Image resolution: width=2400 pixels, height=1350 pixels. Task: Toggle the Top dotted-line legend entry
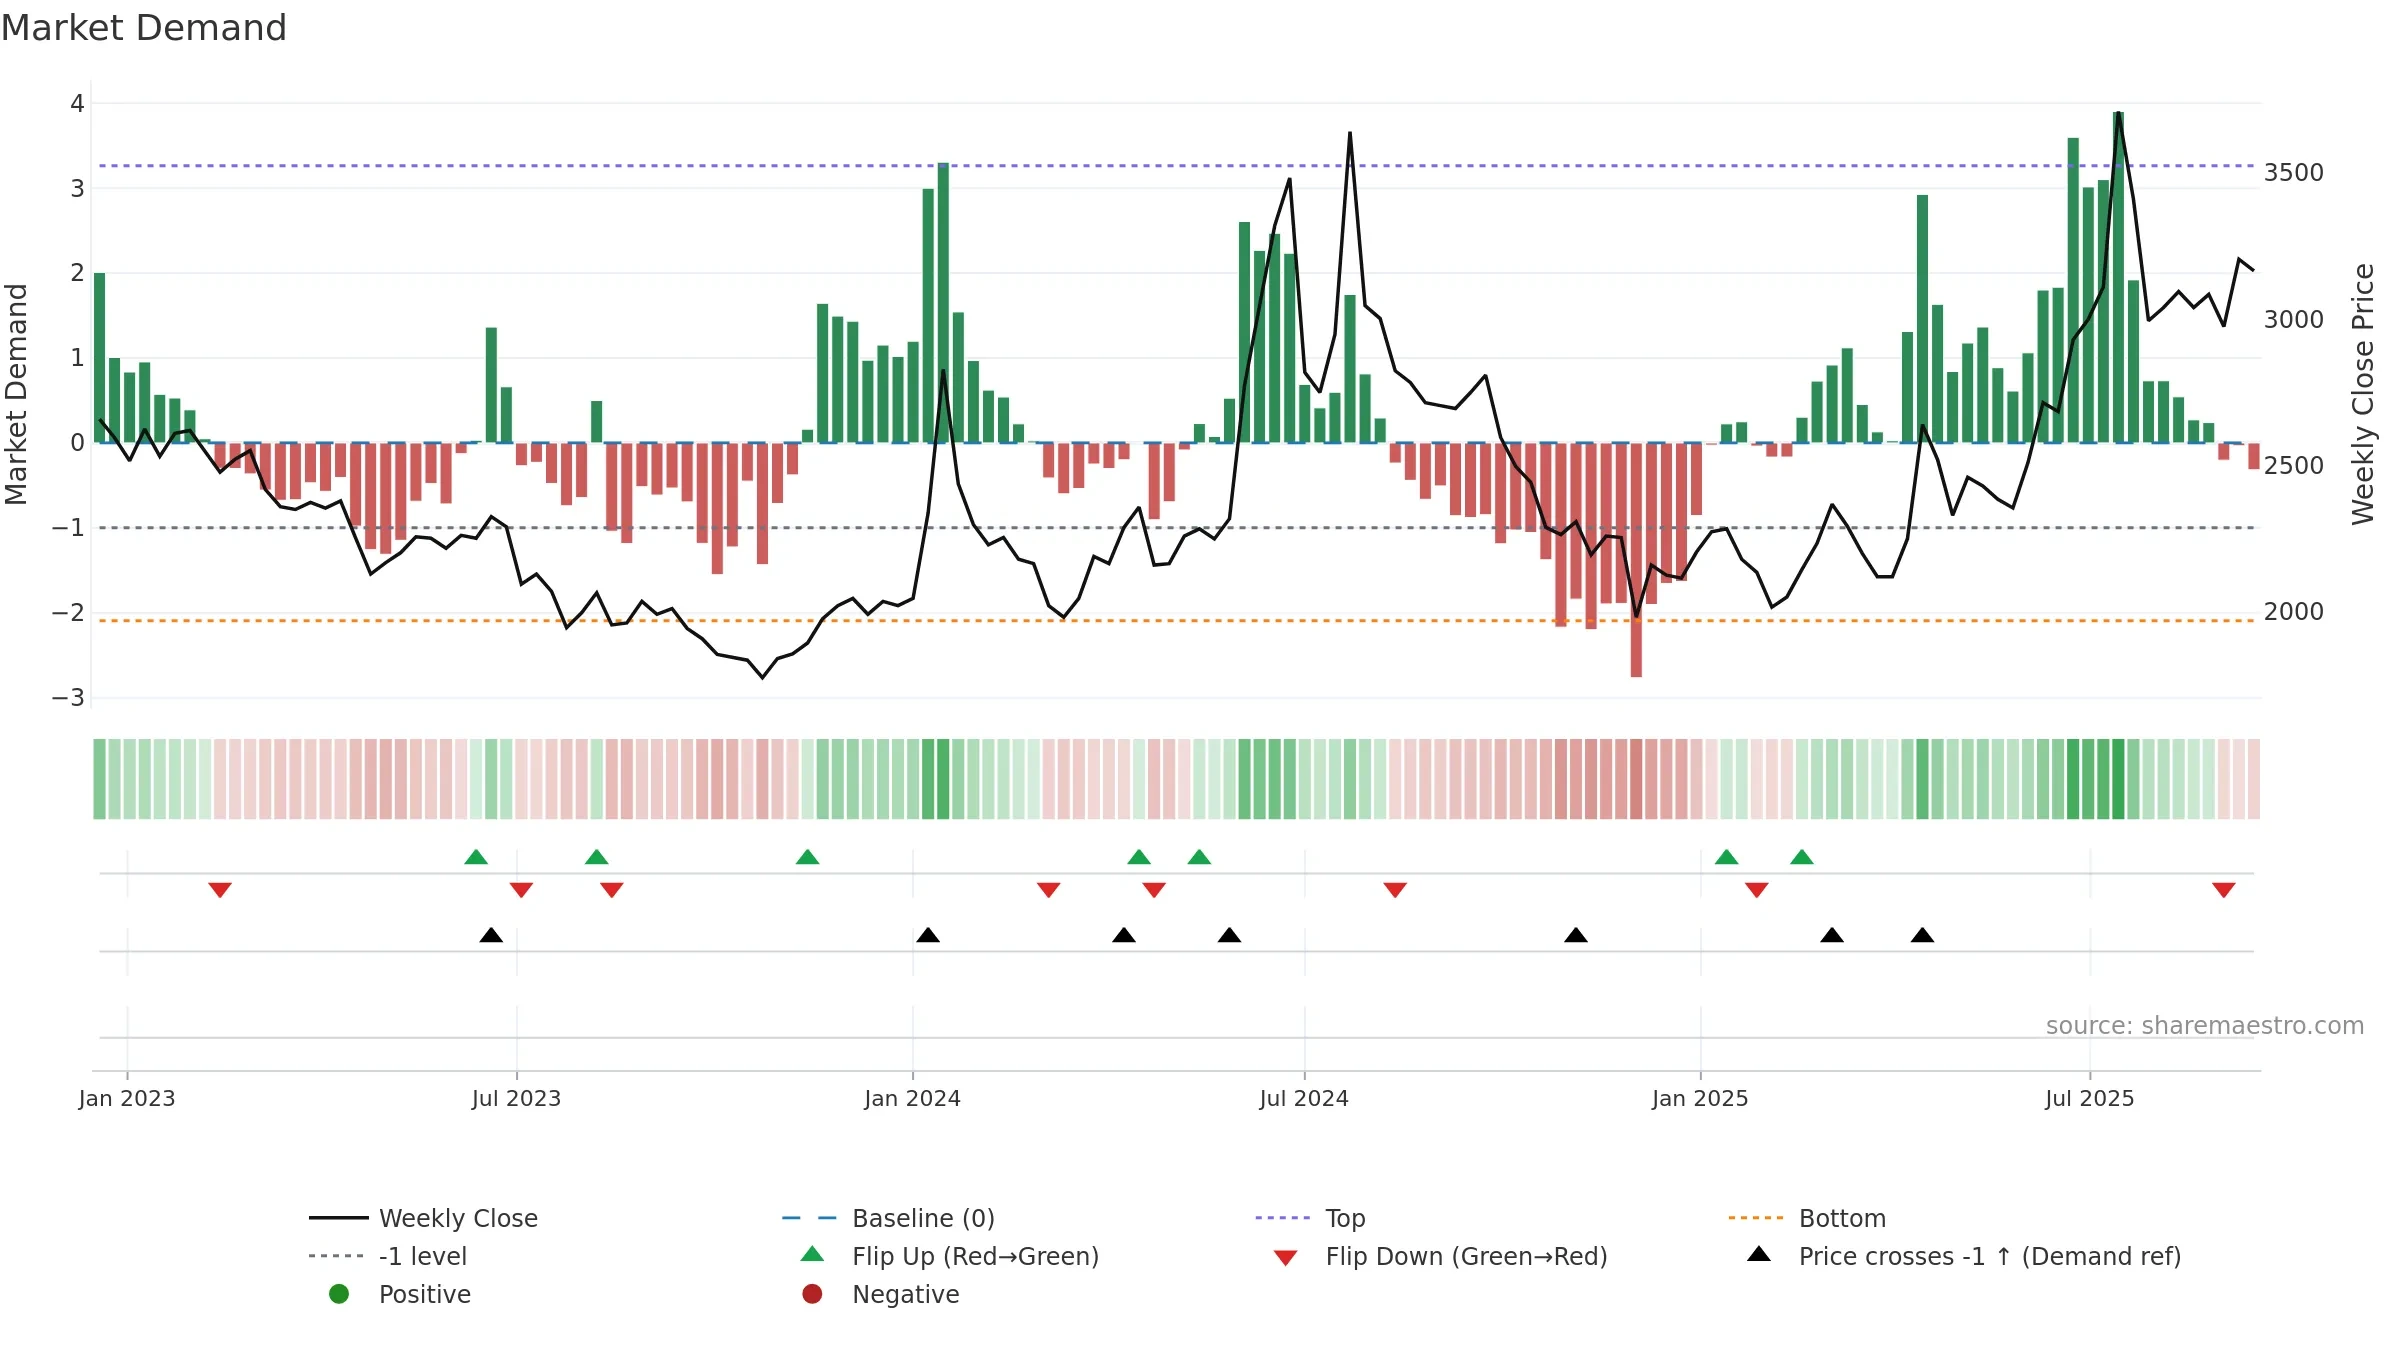click(x=1310, y=1218)
